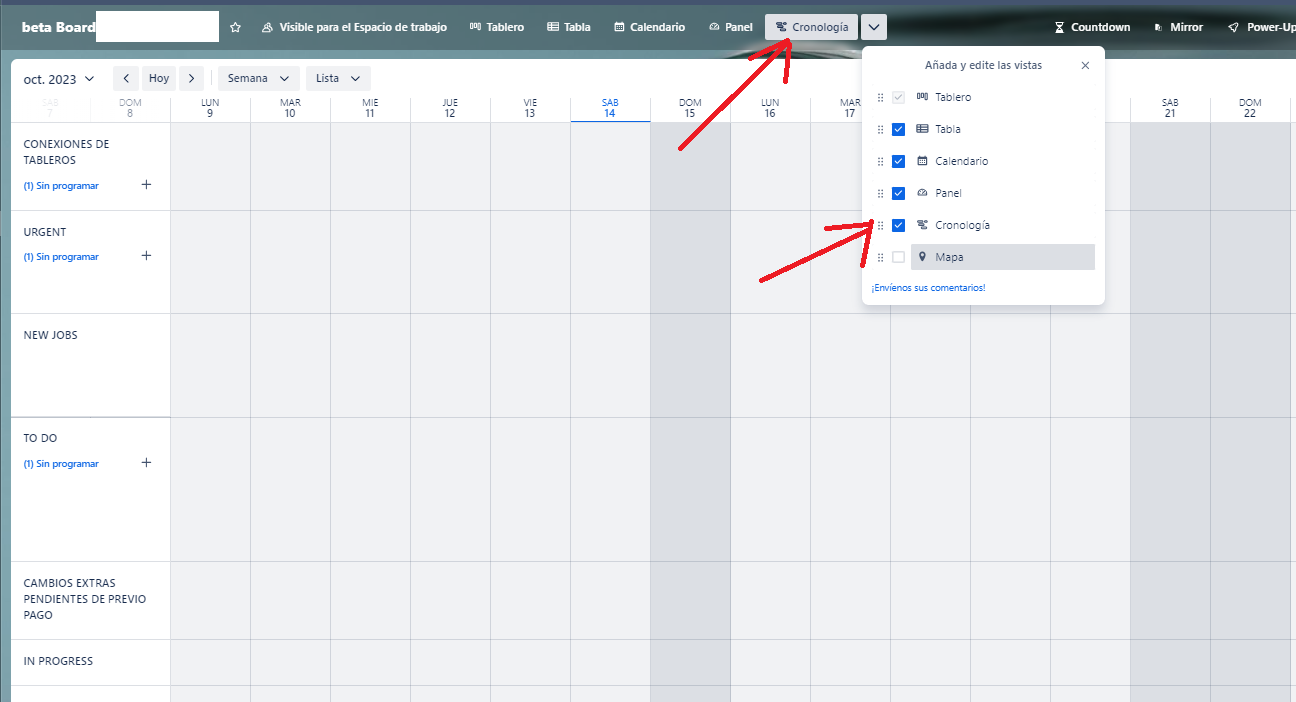1296x702 pixels.
Task: Enable the Mapa view checkbox
Action: tap(898, 257)
